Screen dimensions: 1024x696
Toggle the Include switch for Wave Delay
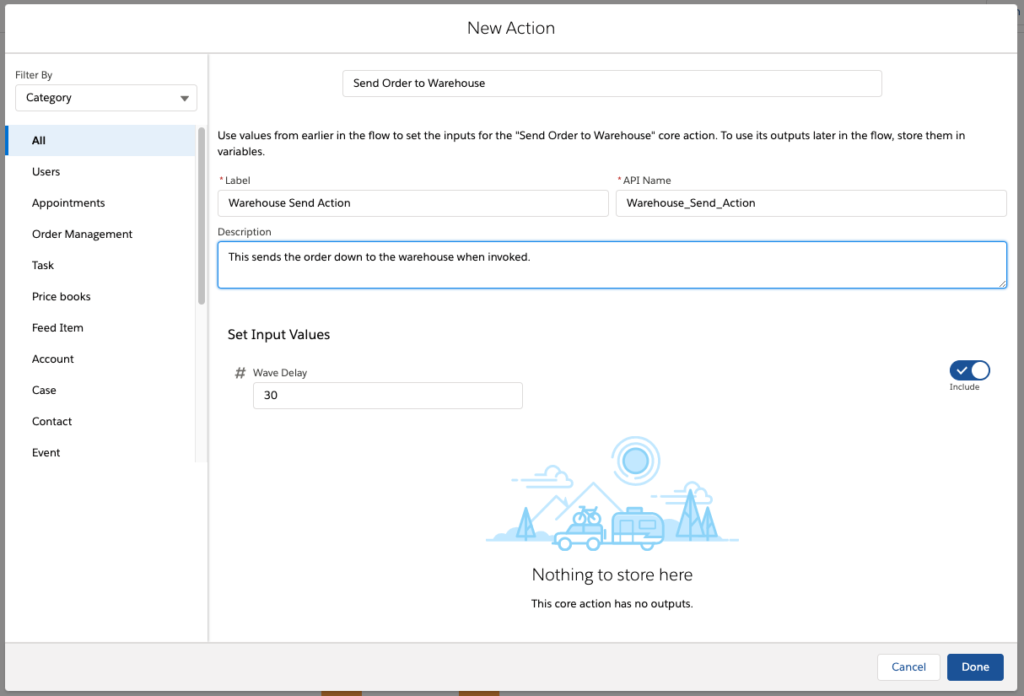coord(968,369)
